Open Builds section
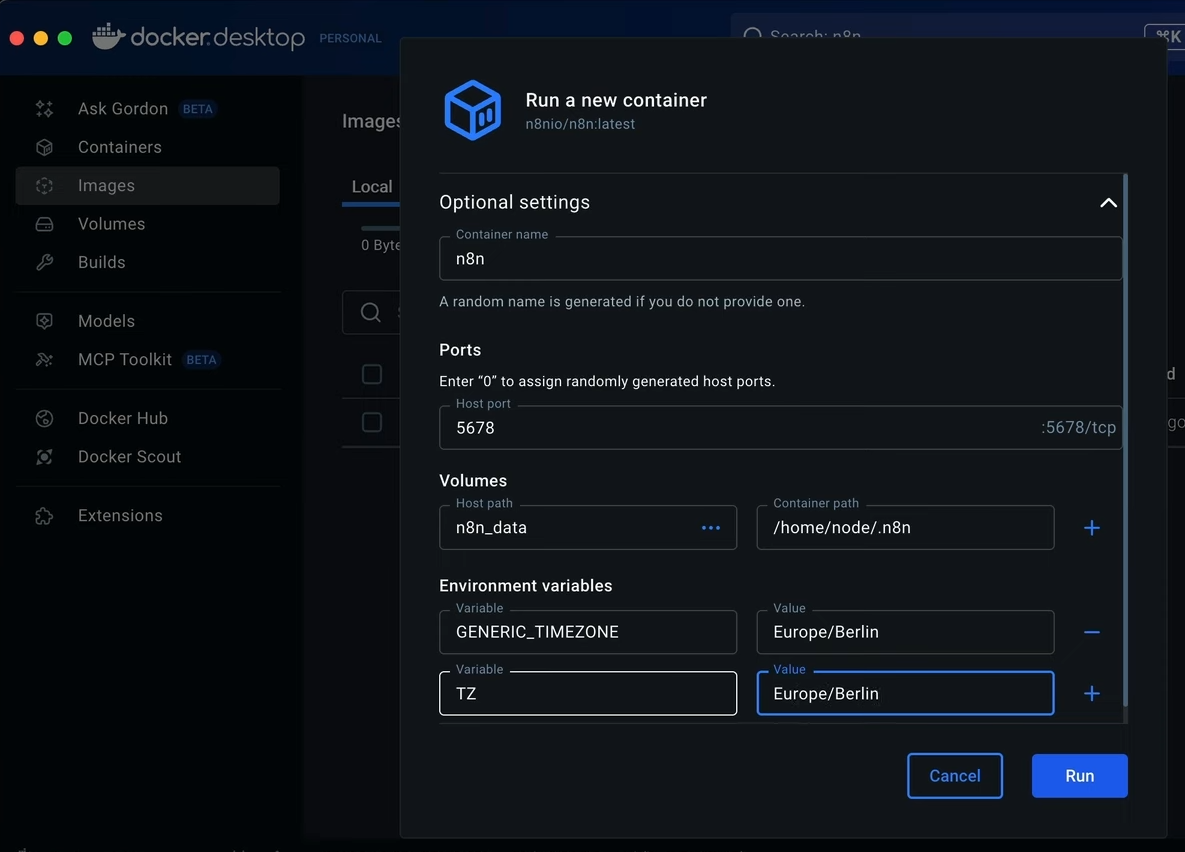Viewport: 1185px width, 852px height. (x=148, y=262)
